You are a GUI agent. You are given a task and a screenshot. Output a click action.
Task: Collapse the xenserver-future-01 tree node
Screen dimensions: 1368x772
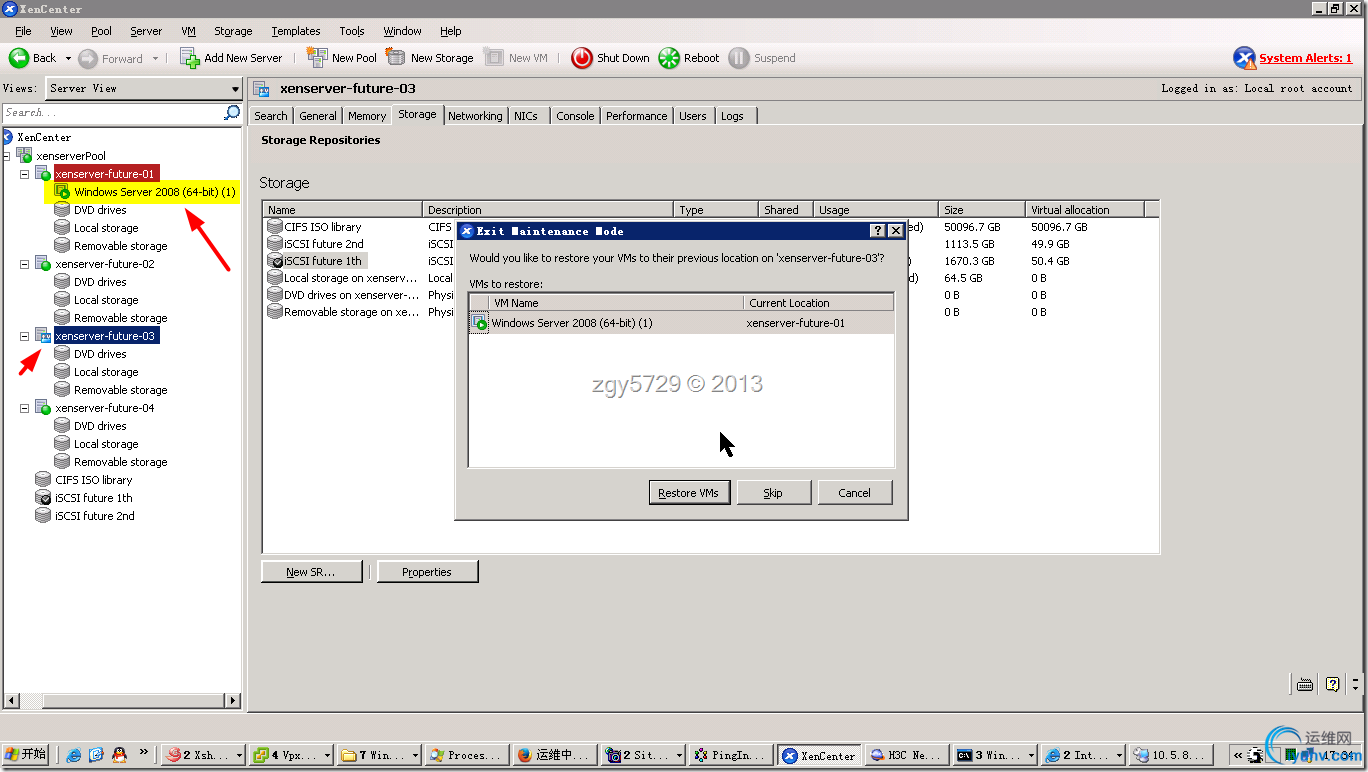25,174
